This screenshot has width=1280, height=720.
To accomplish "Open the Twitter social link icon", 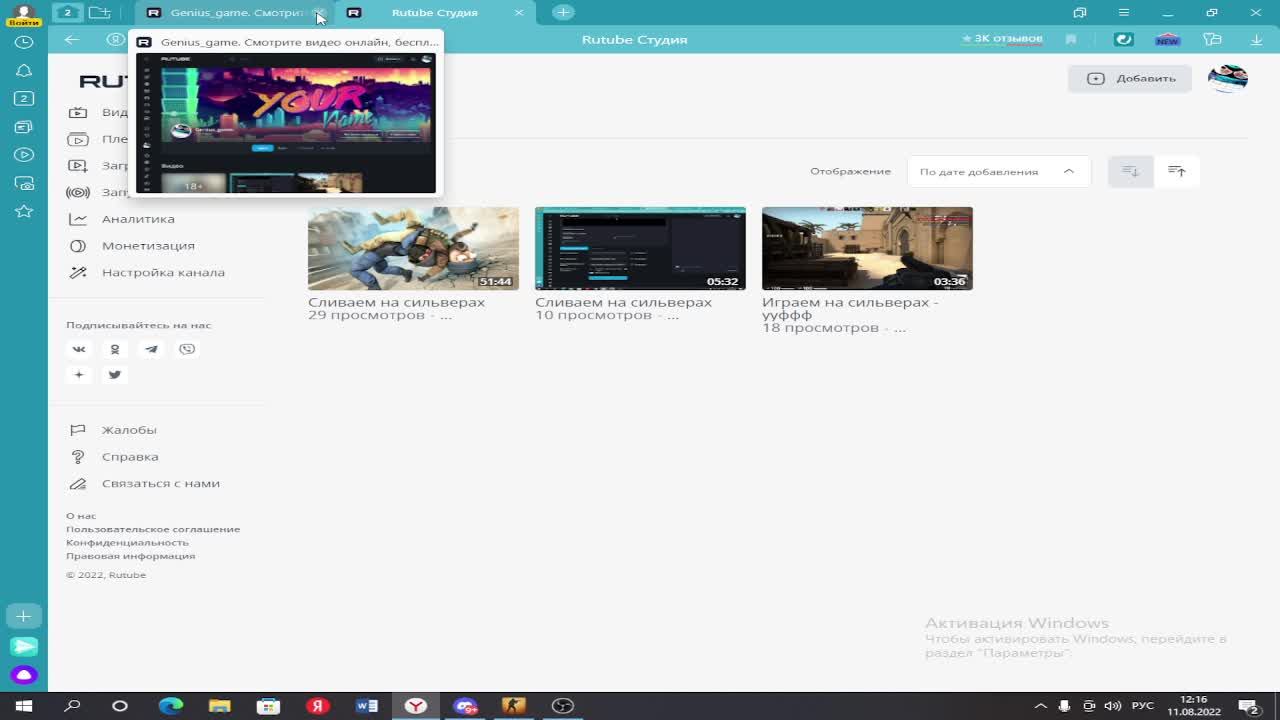I will (115, 375).
